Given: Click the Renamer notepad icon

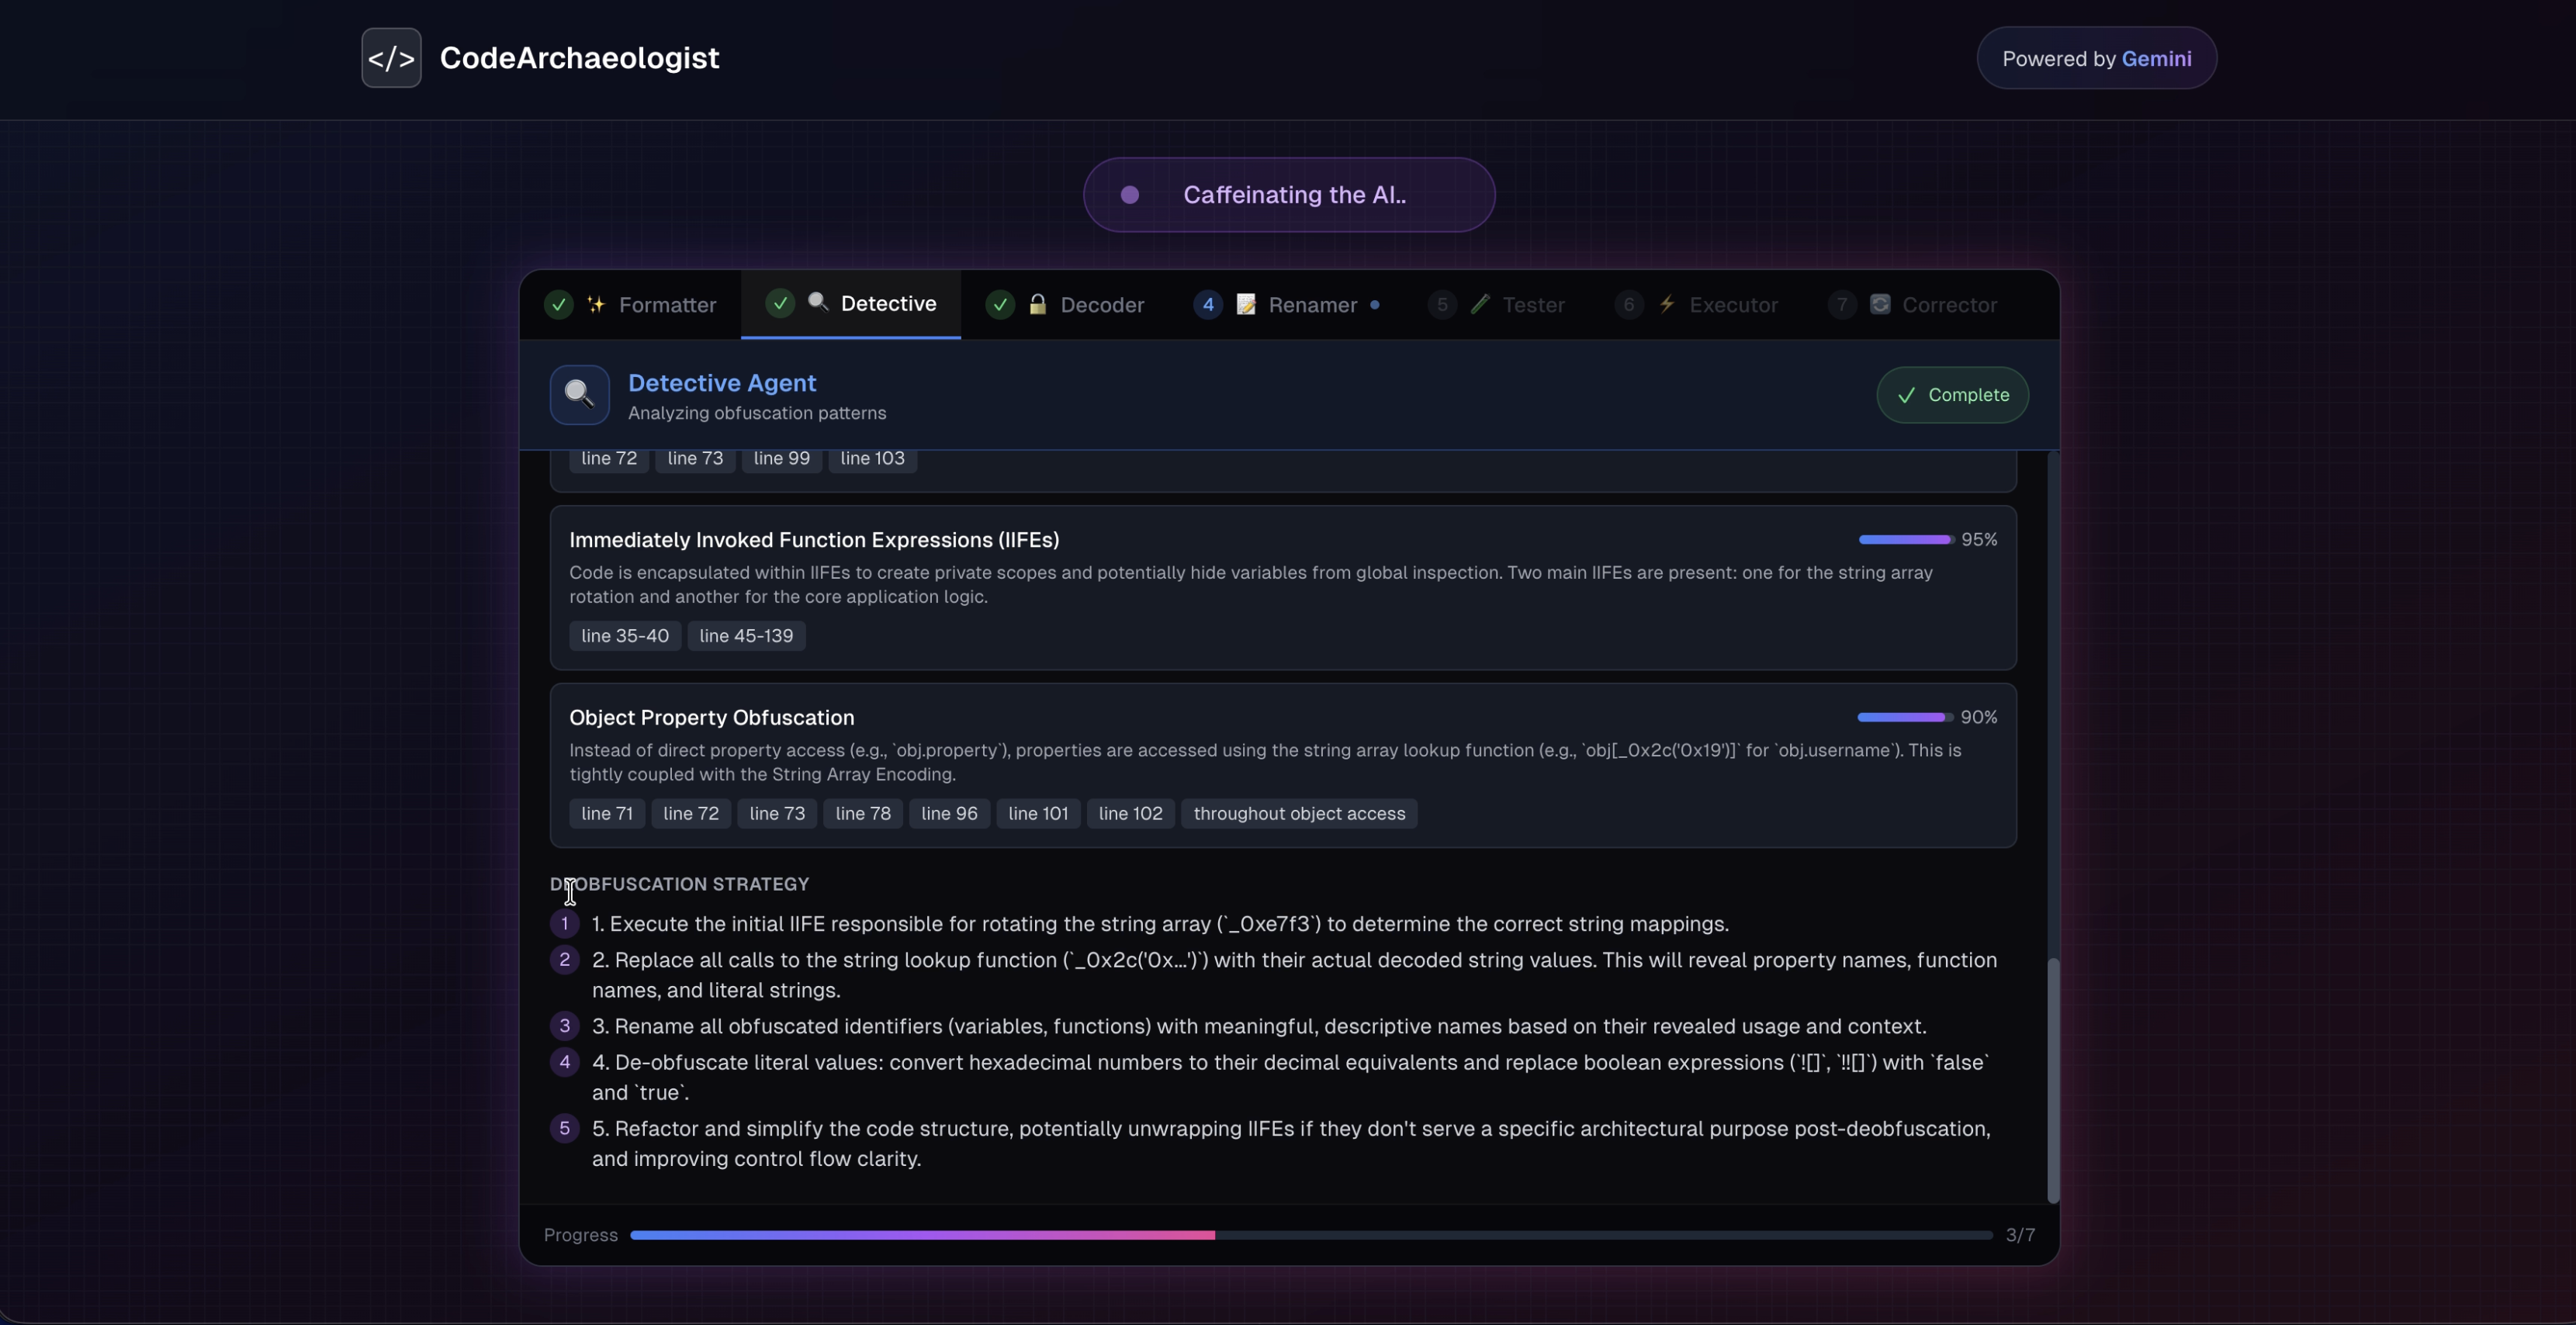Looking at the screenshot, I should (x=1246, y=305).
